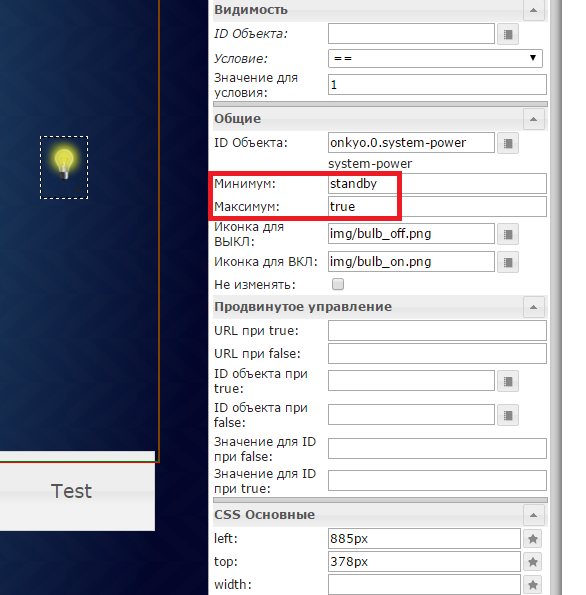This screenshot has height=595, width=586.
Task: Click the Минимум input field with standby
Action: point(437,184)
